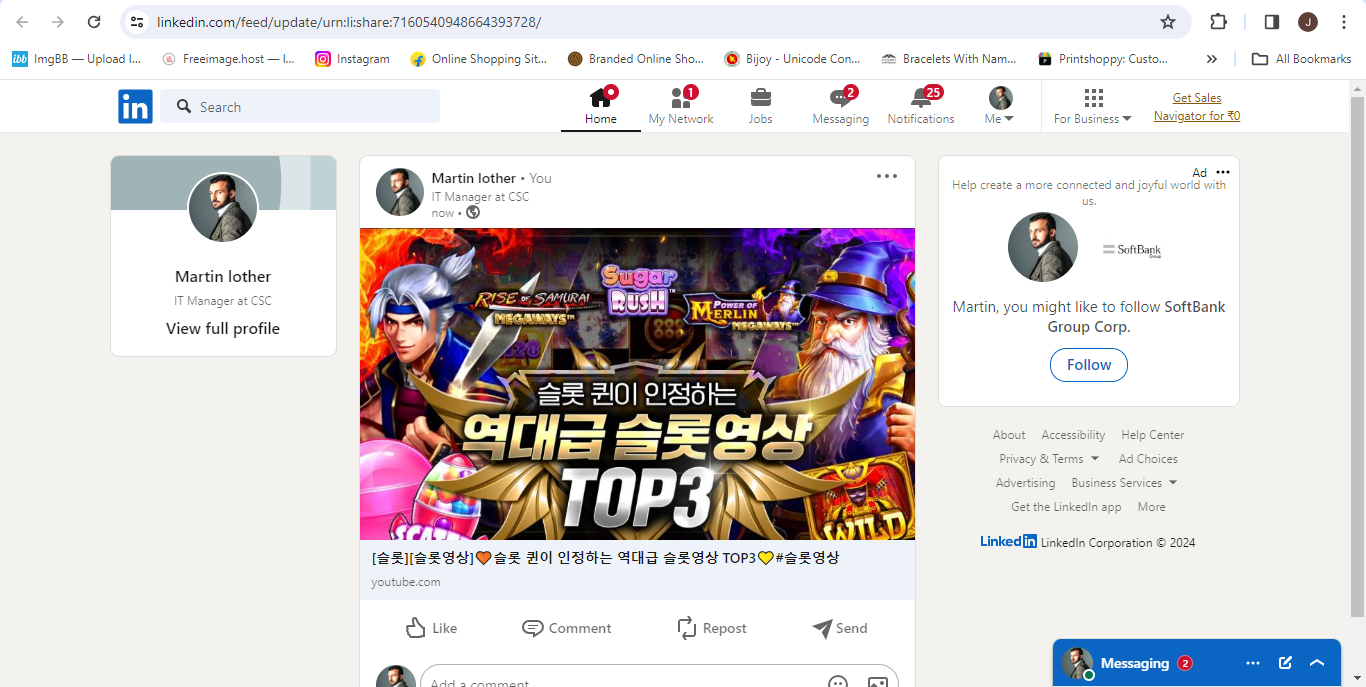Open ImgBB bookmark
Image resolution: width=1366 pixels, height=687 pixels.
click(x=76, y=59)
